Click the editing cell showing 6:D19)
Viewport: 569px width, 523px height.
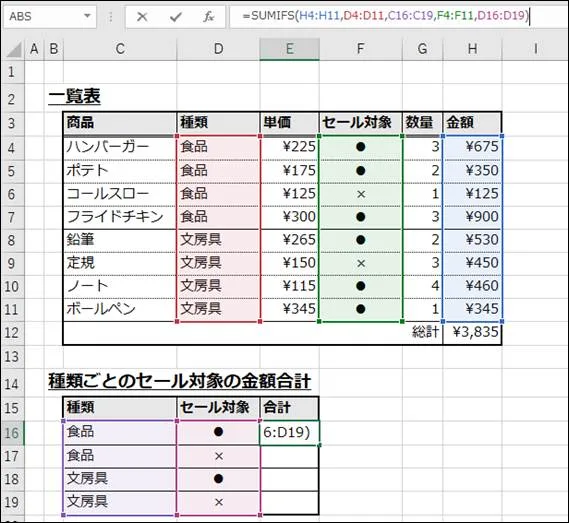pyautogui.click(x=290, y=433)
